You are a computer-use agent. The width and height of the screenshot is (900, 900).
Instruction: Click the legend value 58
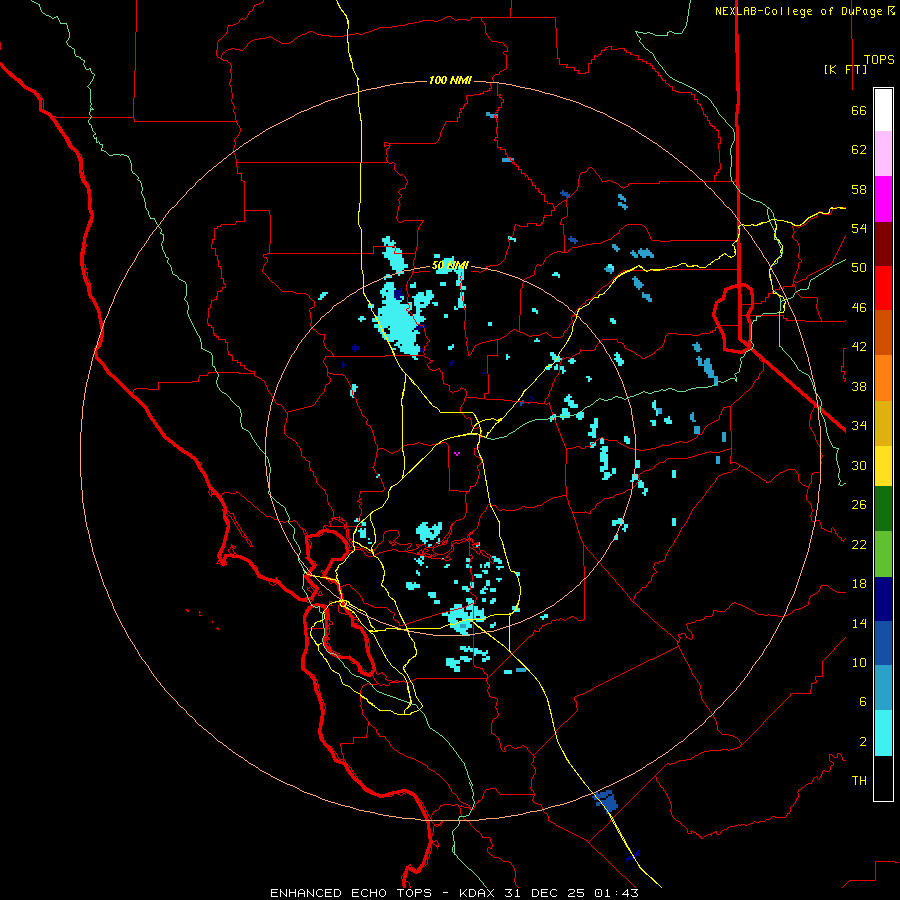click(859, 189)
